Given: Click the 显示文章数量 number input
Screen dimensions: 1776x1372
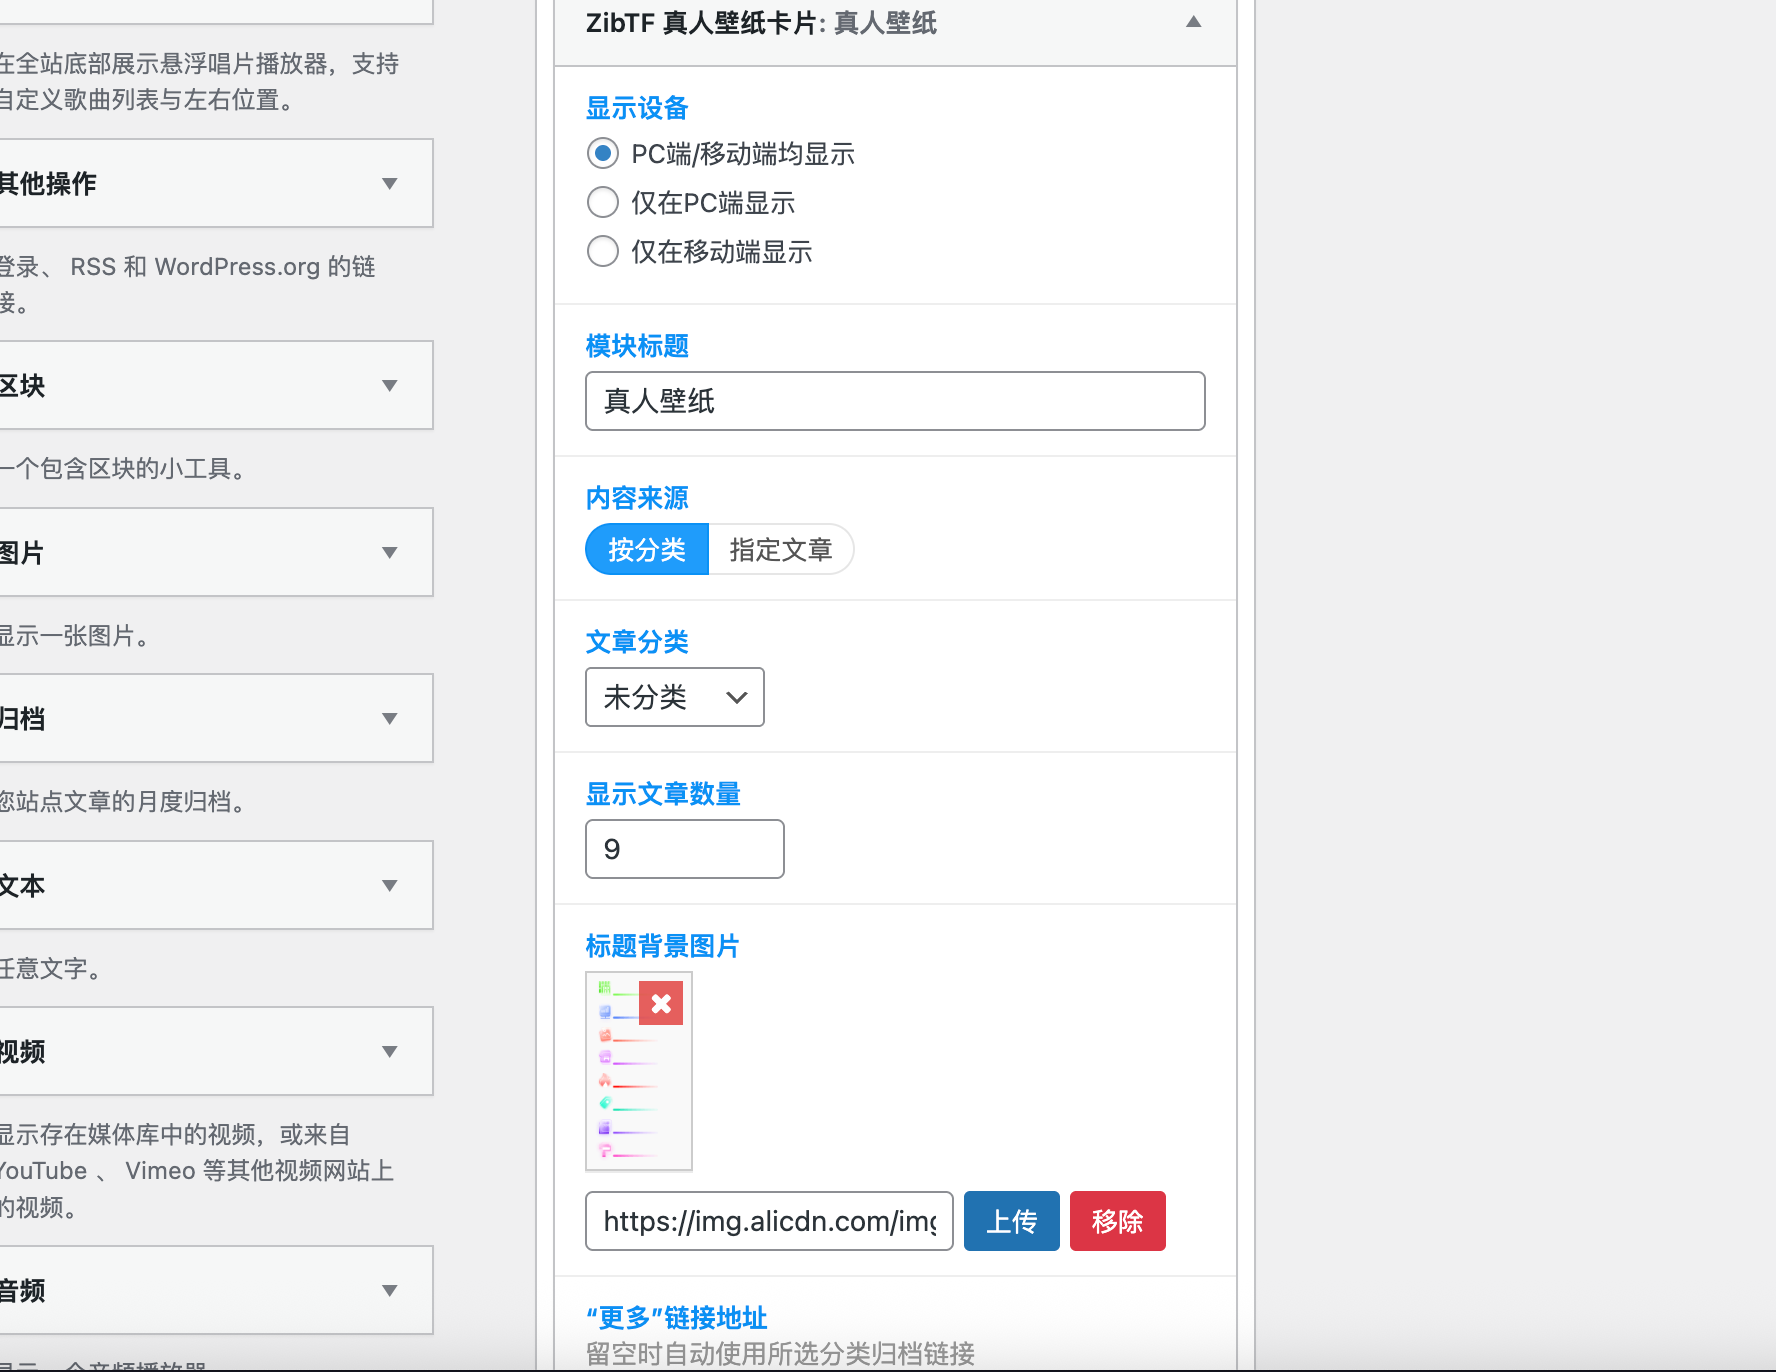Looking at the screenshot, I should point(684,849).
